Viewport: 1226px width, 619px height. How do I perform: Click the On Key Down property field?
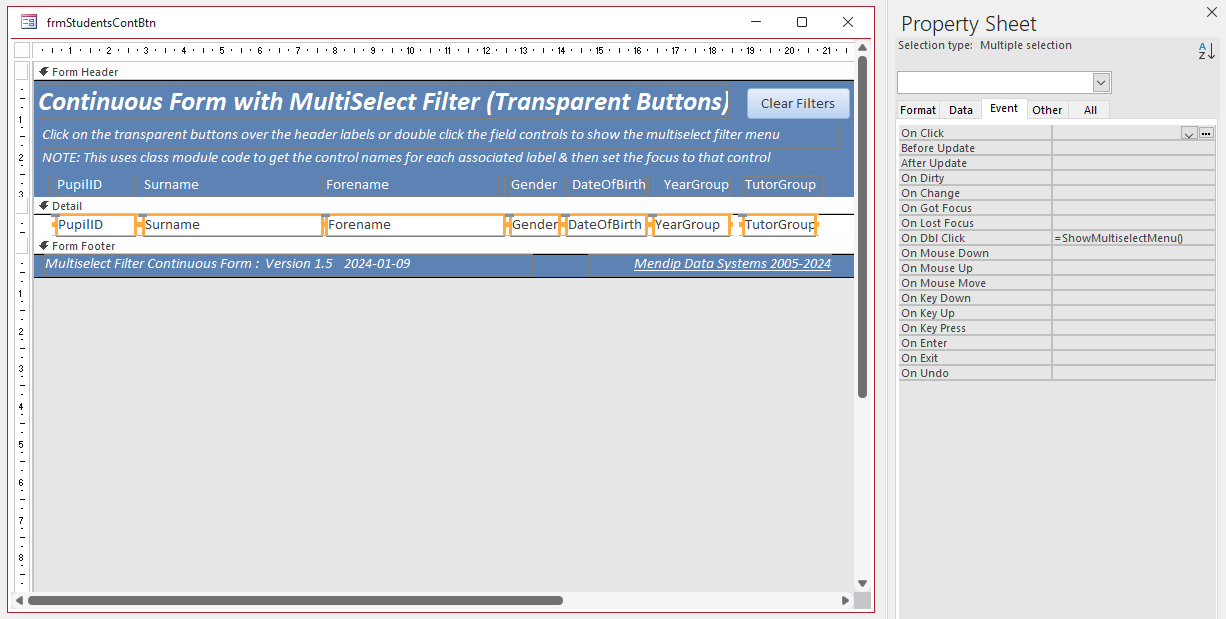click(1134, 298)
